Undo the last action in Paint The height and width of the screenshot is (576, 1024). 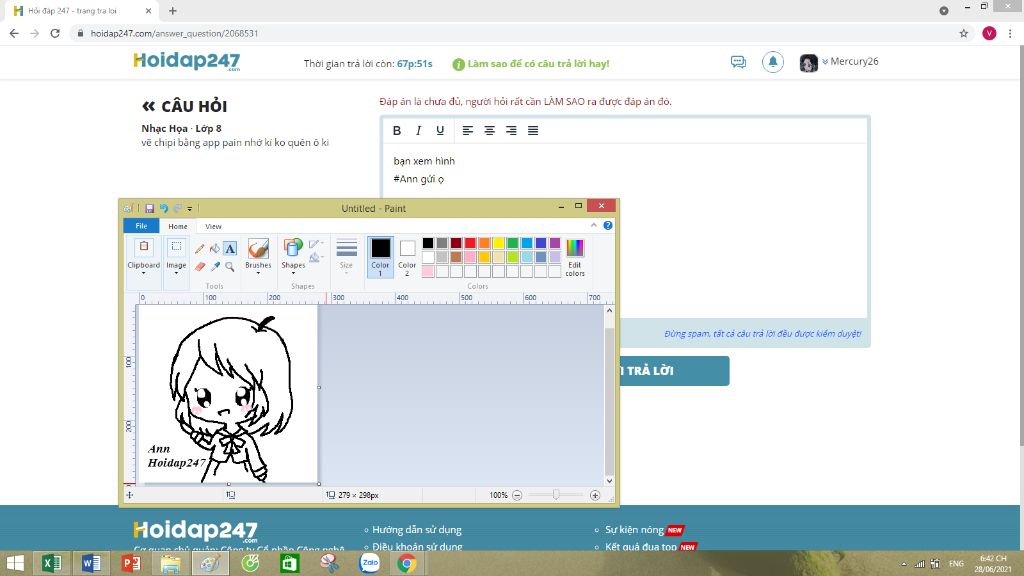[x=163, y=208]
